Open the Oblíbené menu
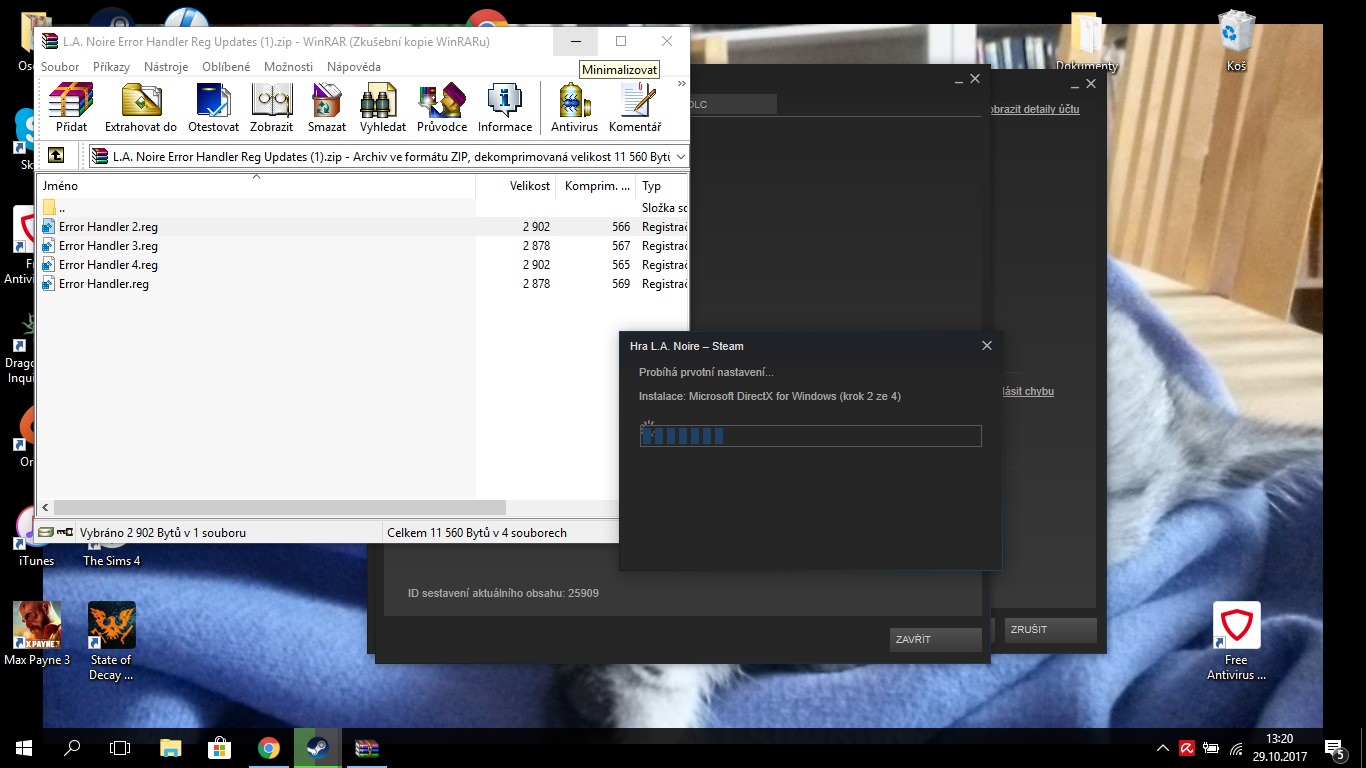 [x=226, y=67]
